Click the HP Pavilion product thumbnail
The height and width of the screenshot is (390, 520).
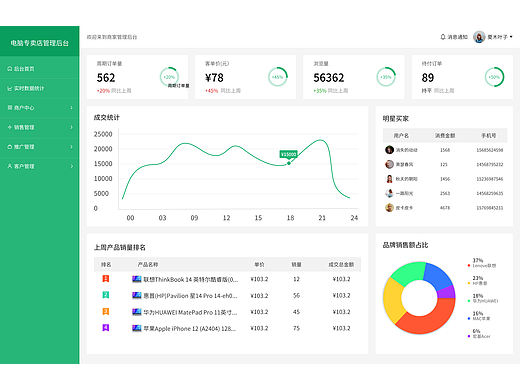point(137,295)
